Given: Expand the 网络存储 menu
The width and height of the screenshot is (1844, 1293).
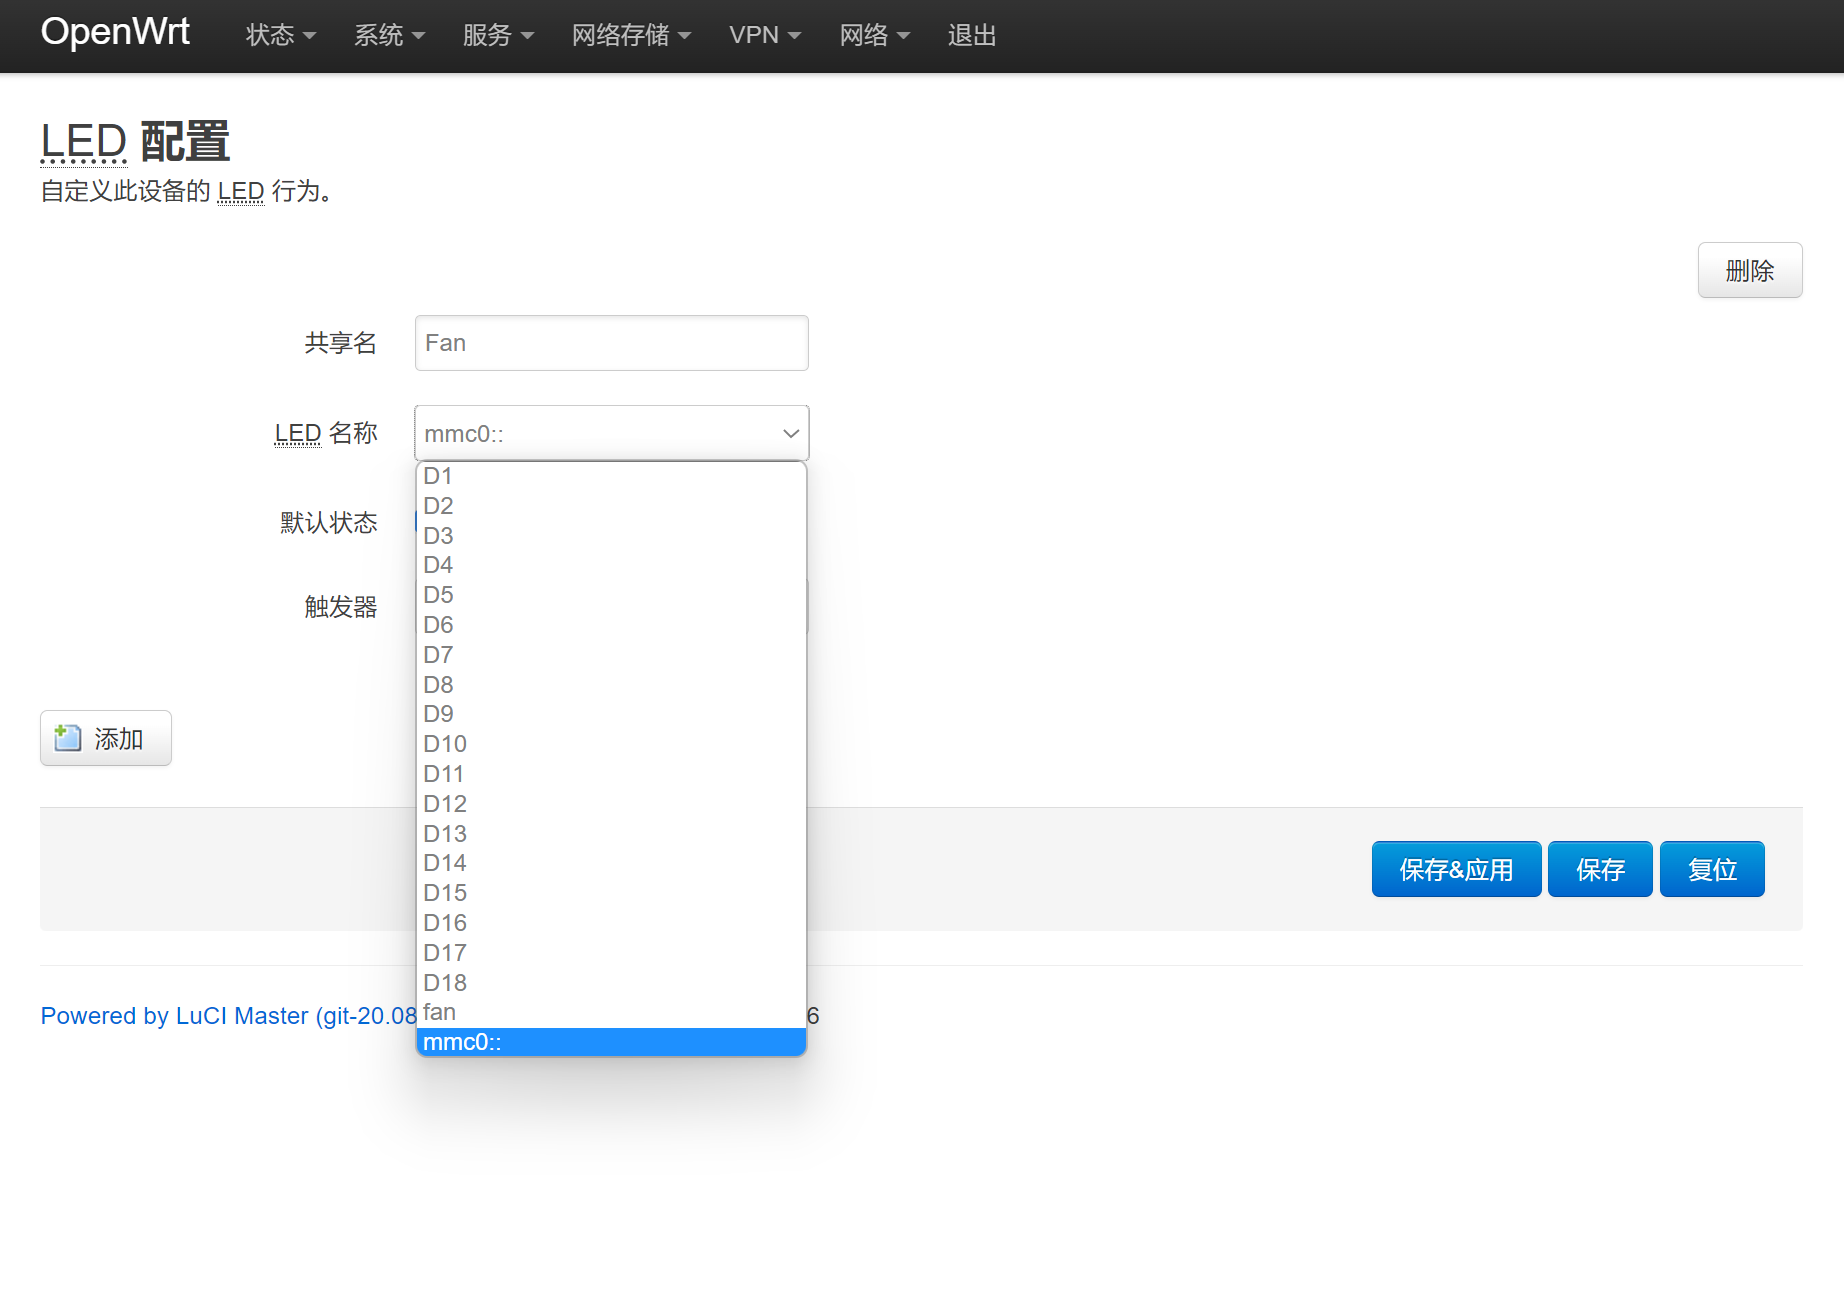Looking at the screenshot, I should 631,35.
